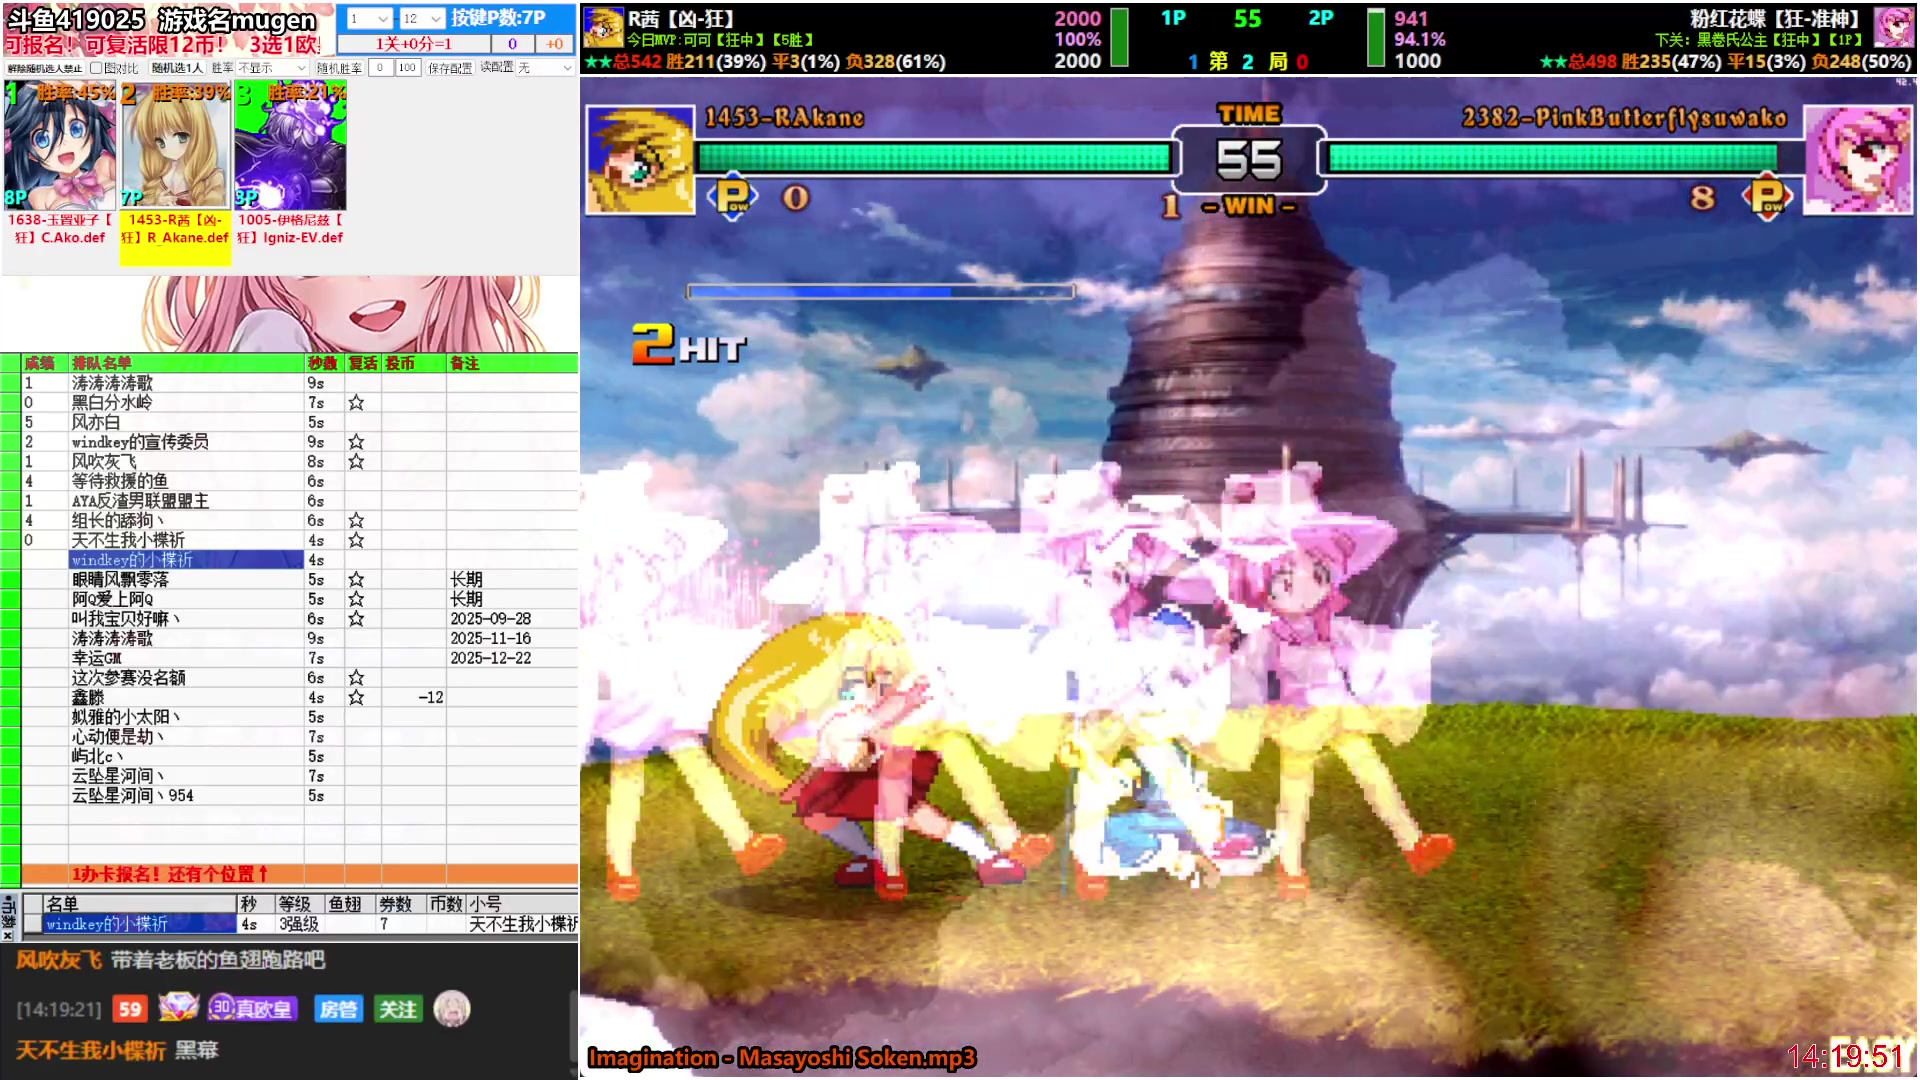This screenshot has height=1080, width=1920.
Task: Open the second number dropdown showing 12
Action: coord(422,18)
